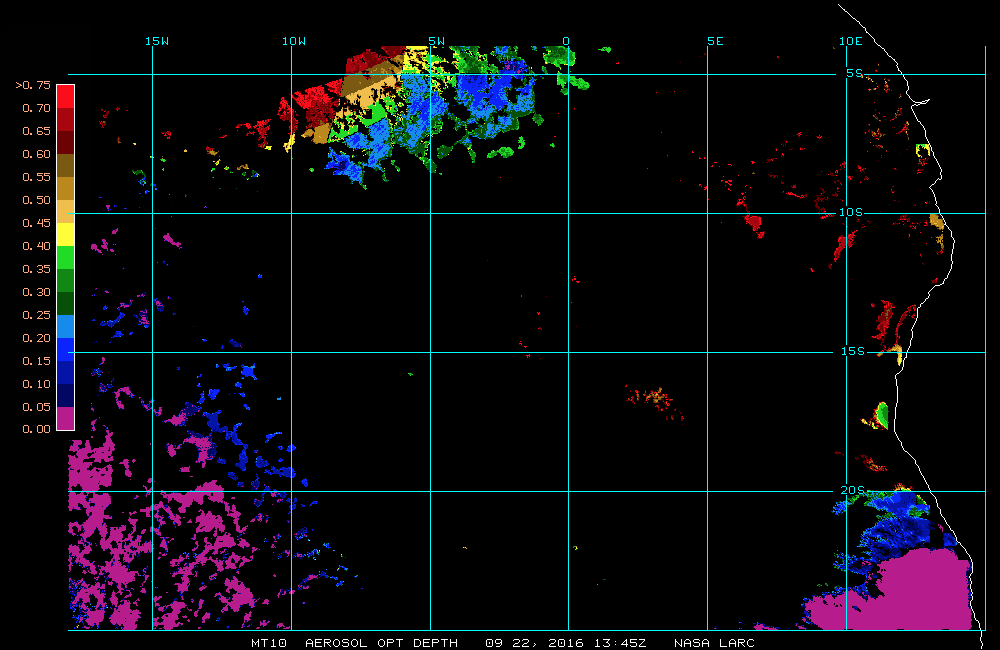Click the '0.00' legend value
Image resolution: width=1000 pixels, height=650 pixels.
(36, 429)
